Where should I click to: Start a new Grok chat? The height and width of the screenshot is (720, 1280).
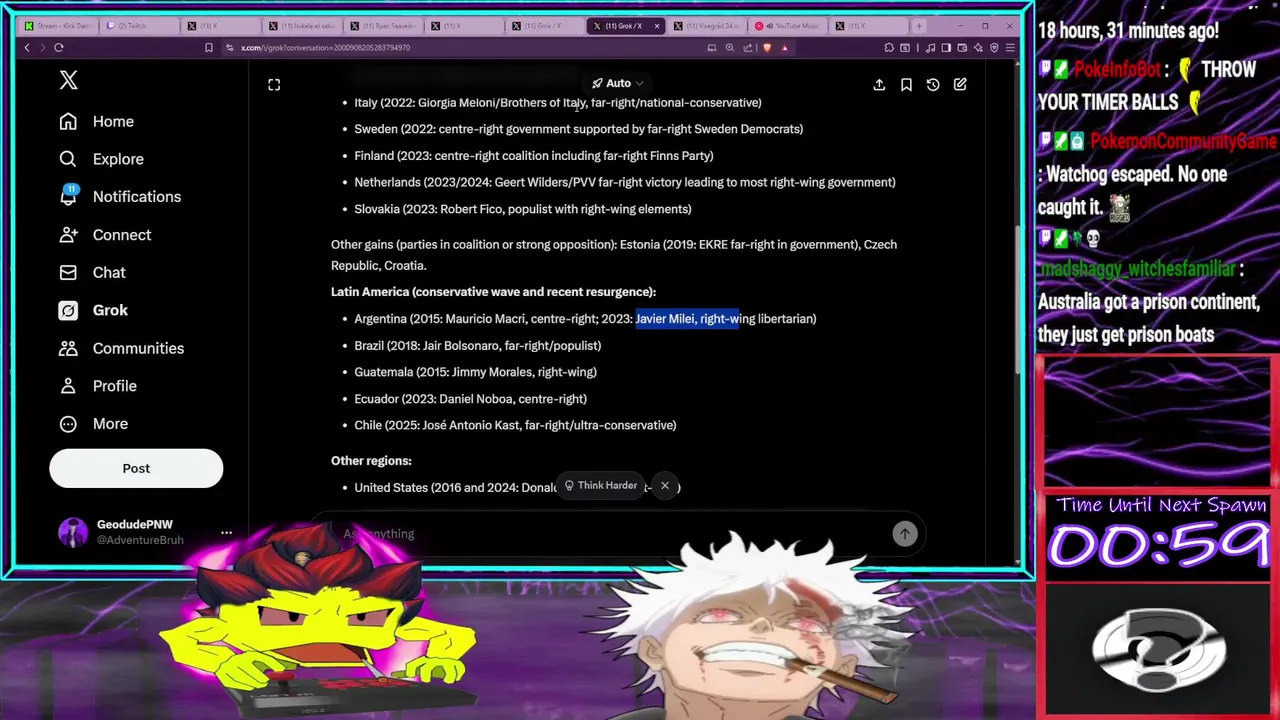point(960,85)
